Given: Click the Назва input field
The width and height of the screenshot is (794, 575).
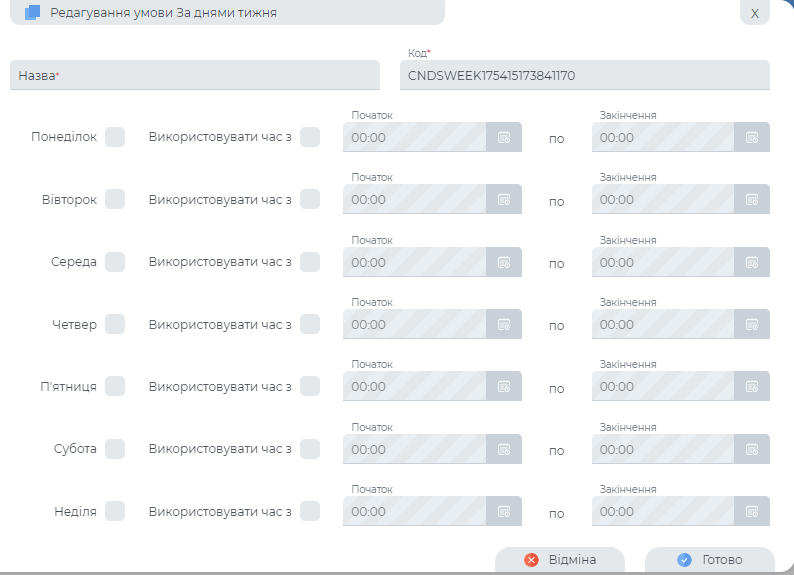Looking at the screenshot, I should pyautogui.click(x=195, y=75).
